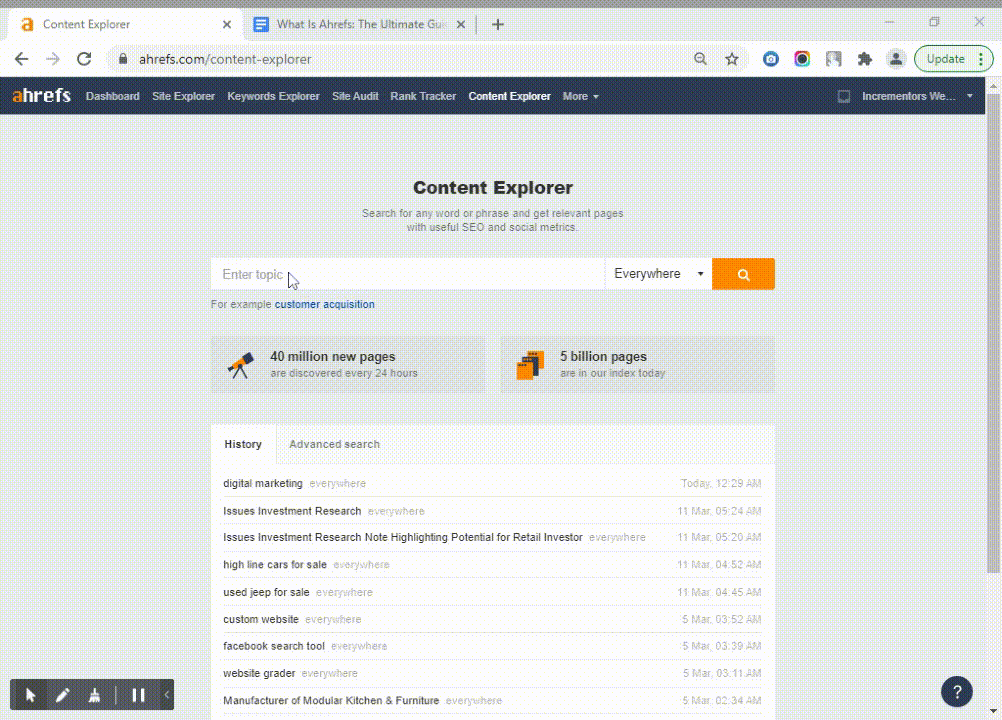Open the Extensions puzzle icon
Screen dimensions: 1002x720
(x=865, y=59)
